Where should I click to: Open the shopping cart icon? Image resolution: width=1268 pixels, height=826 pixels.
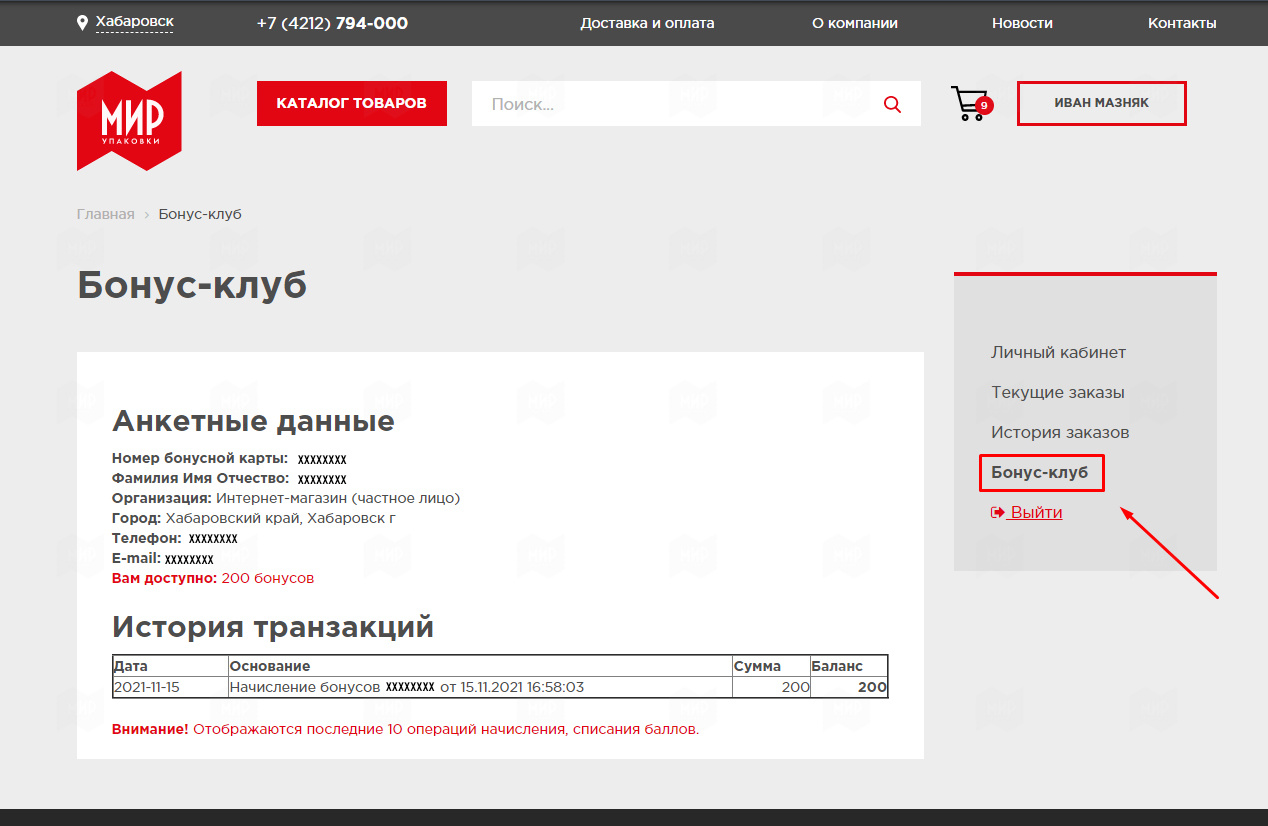click(x=967, y=104)
